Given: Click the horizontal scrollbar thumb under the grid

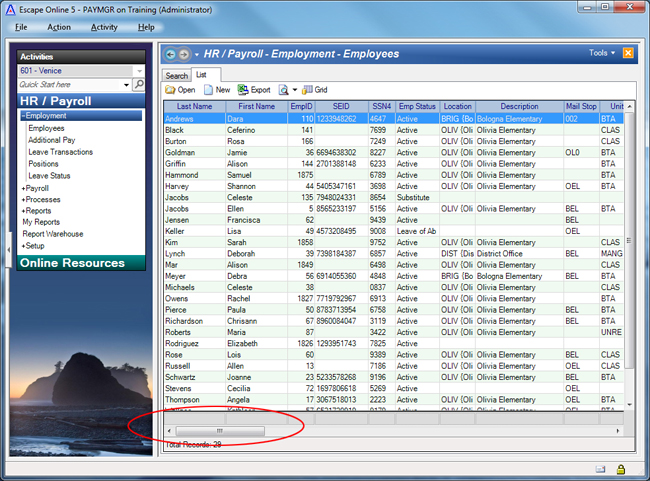Looking at the screenshot, I should point(220,431).
